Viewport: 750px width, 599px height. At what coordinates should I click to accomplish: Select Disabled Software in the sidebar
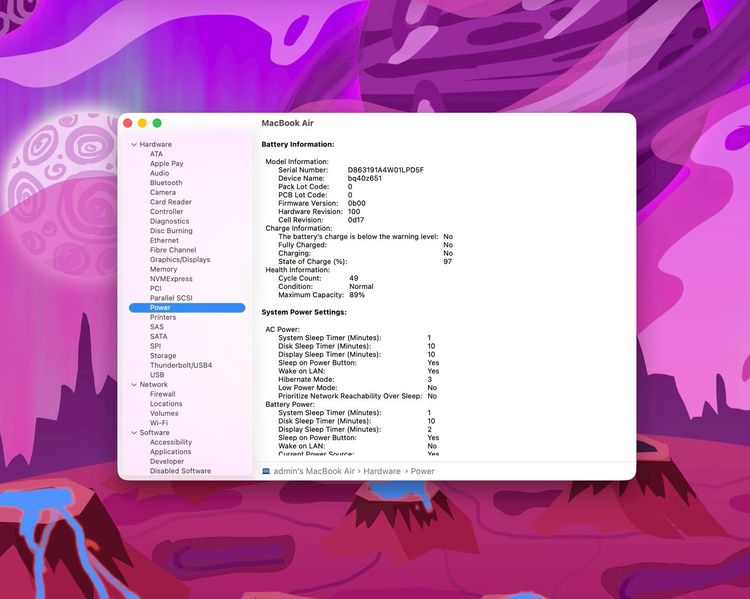click(x=180, y=471)
